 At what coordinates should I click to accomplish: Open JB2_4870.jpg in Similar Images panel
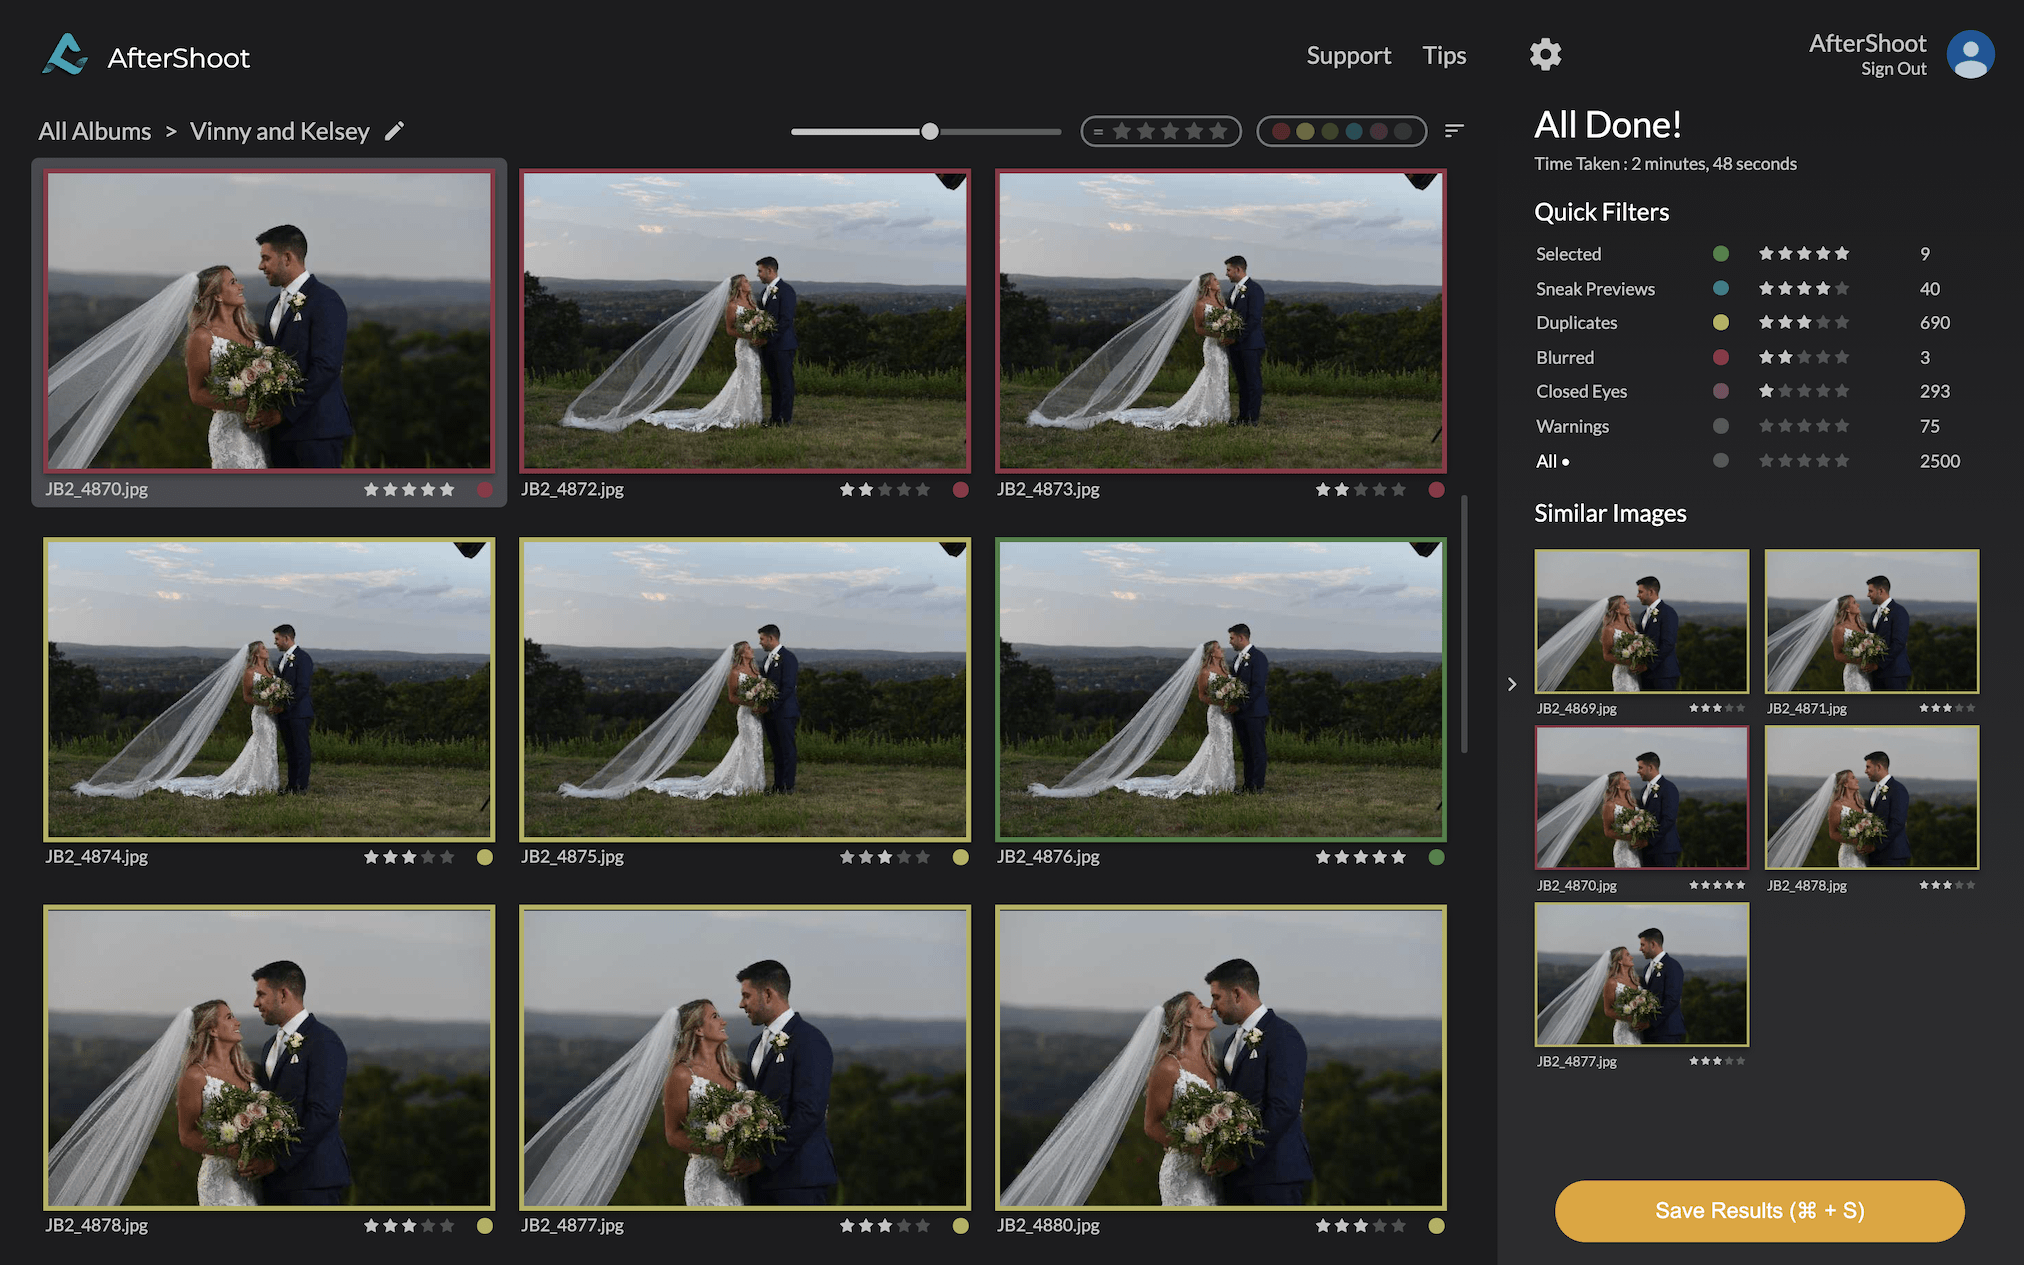click(1642, 797)
